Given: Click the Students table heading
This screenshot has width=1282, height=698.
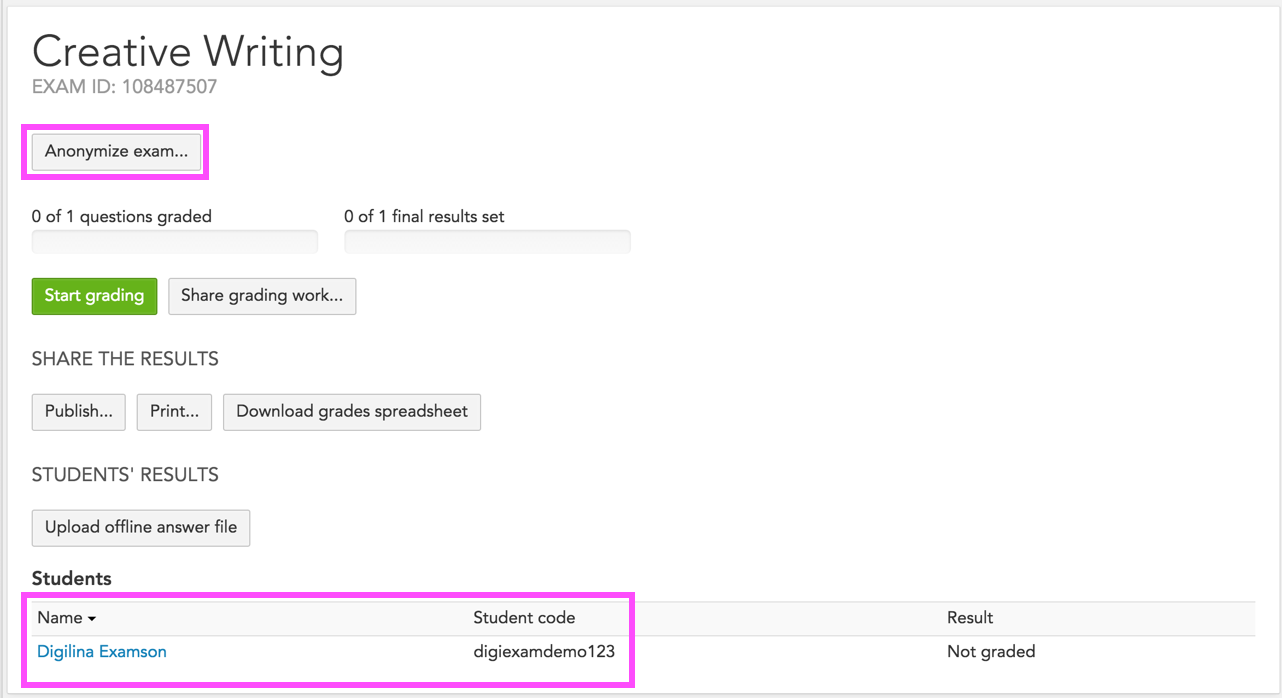Looking at the screenshot, I should click(x=71, y=579).
